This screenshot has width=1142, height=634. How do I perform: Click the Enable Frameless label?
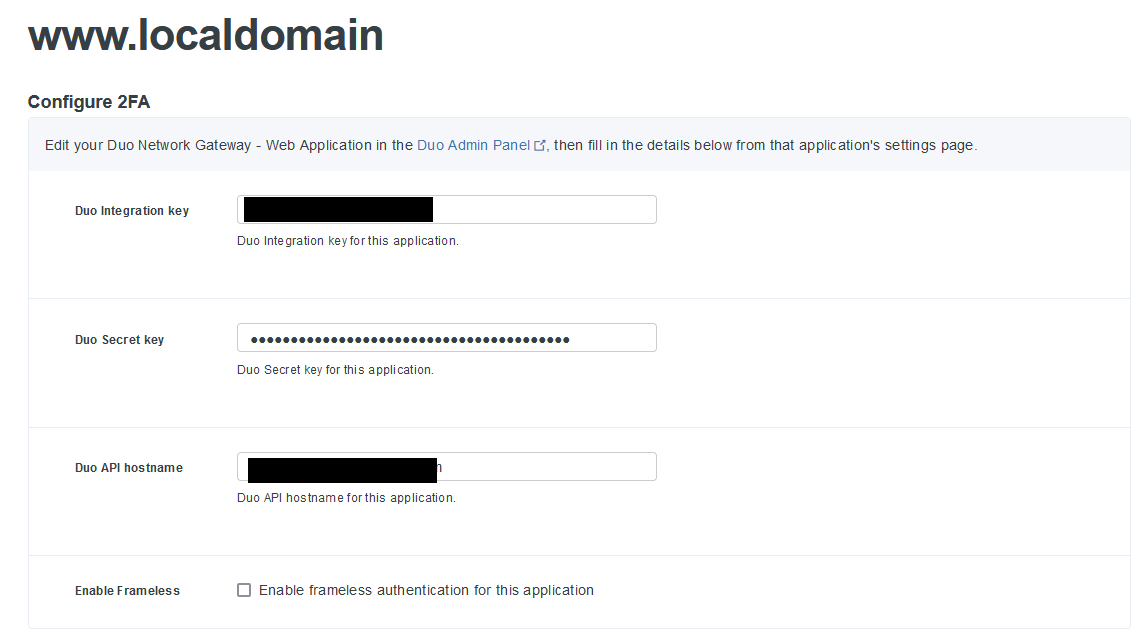127,590
